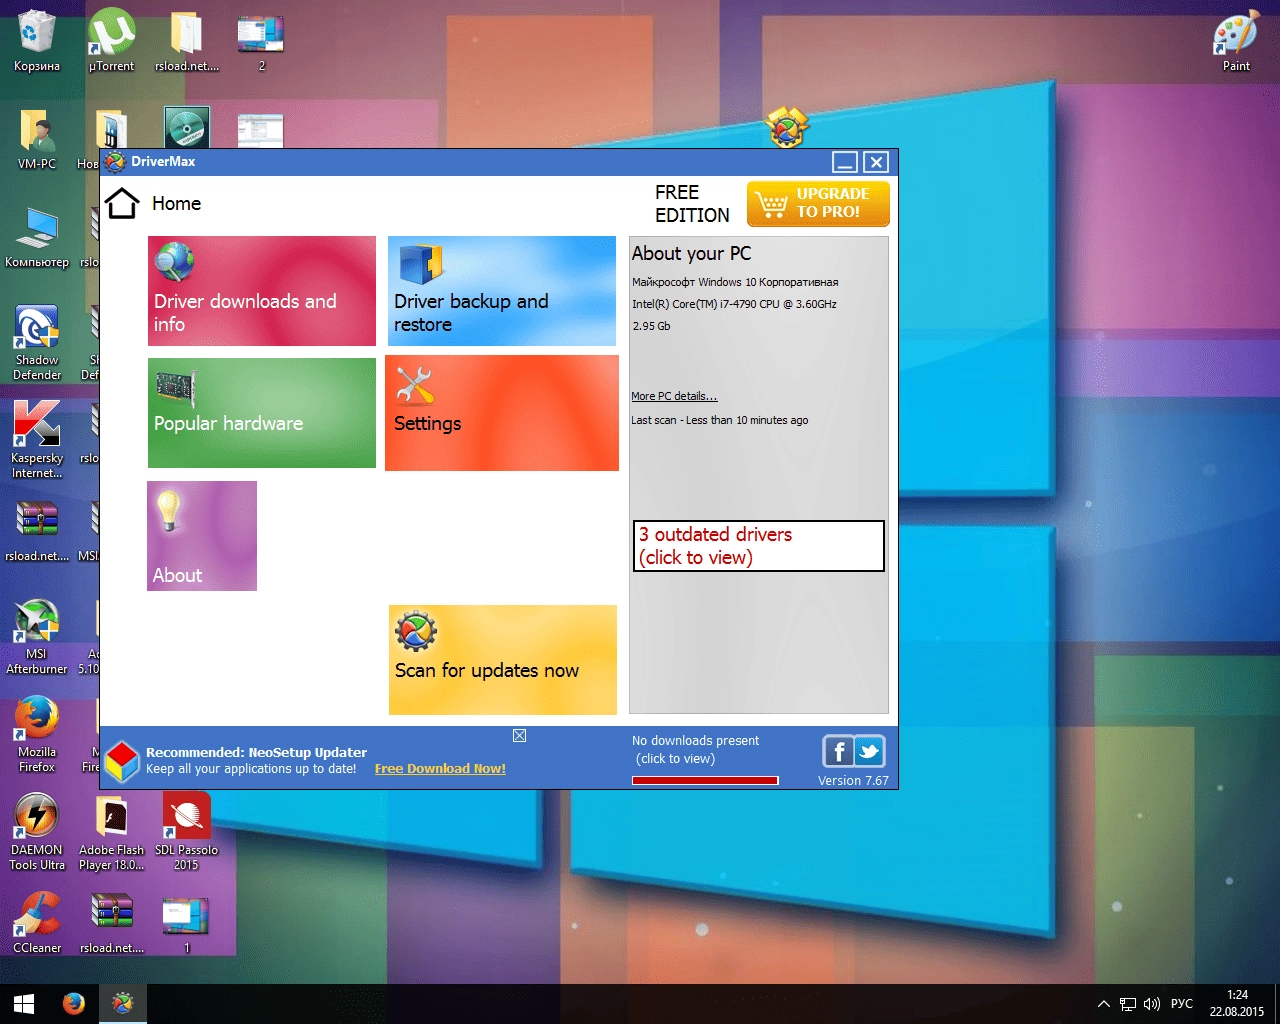View the 3 outdated drivers box
Viewport: 1280px width, 1024px height.
(759, 546)
